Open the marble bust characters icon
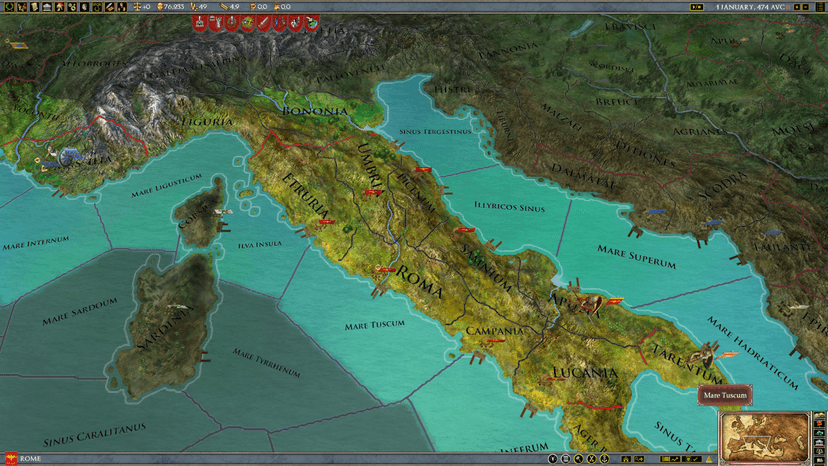The height and width of the screenshot is (466, 828). coord(84,7)
